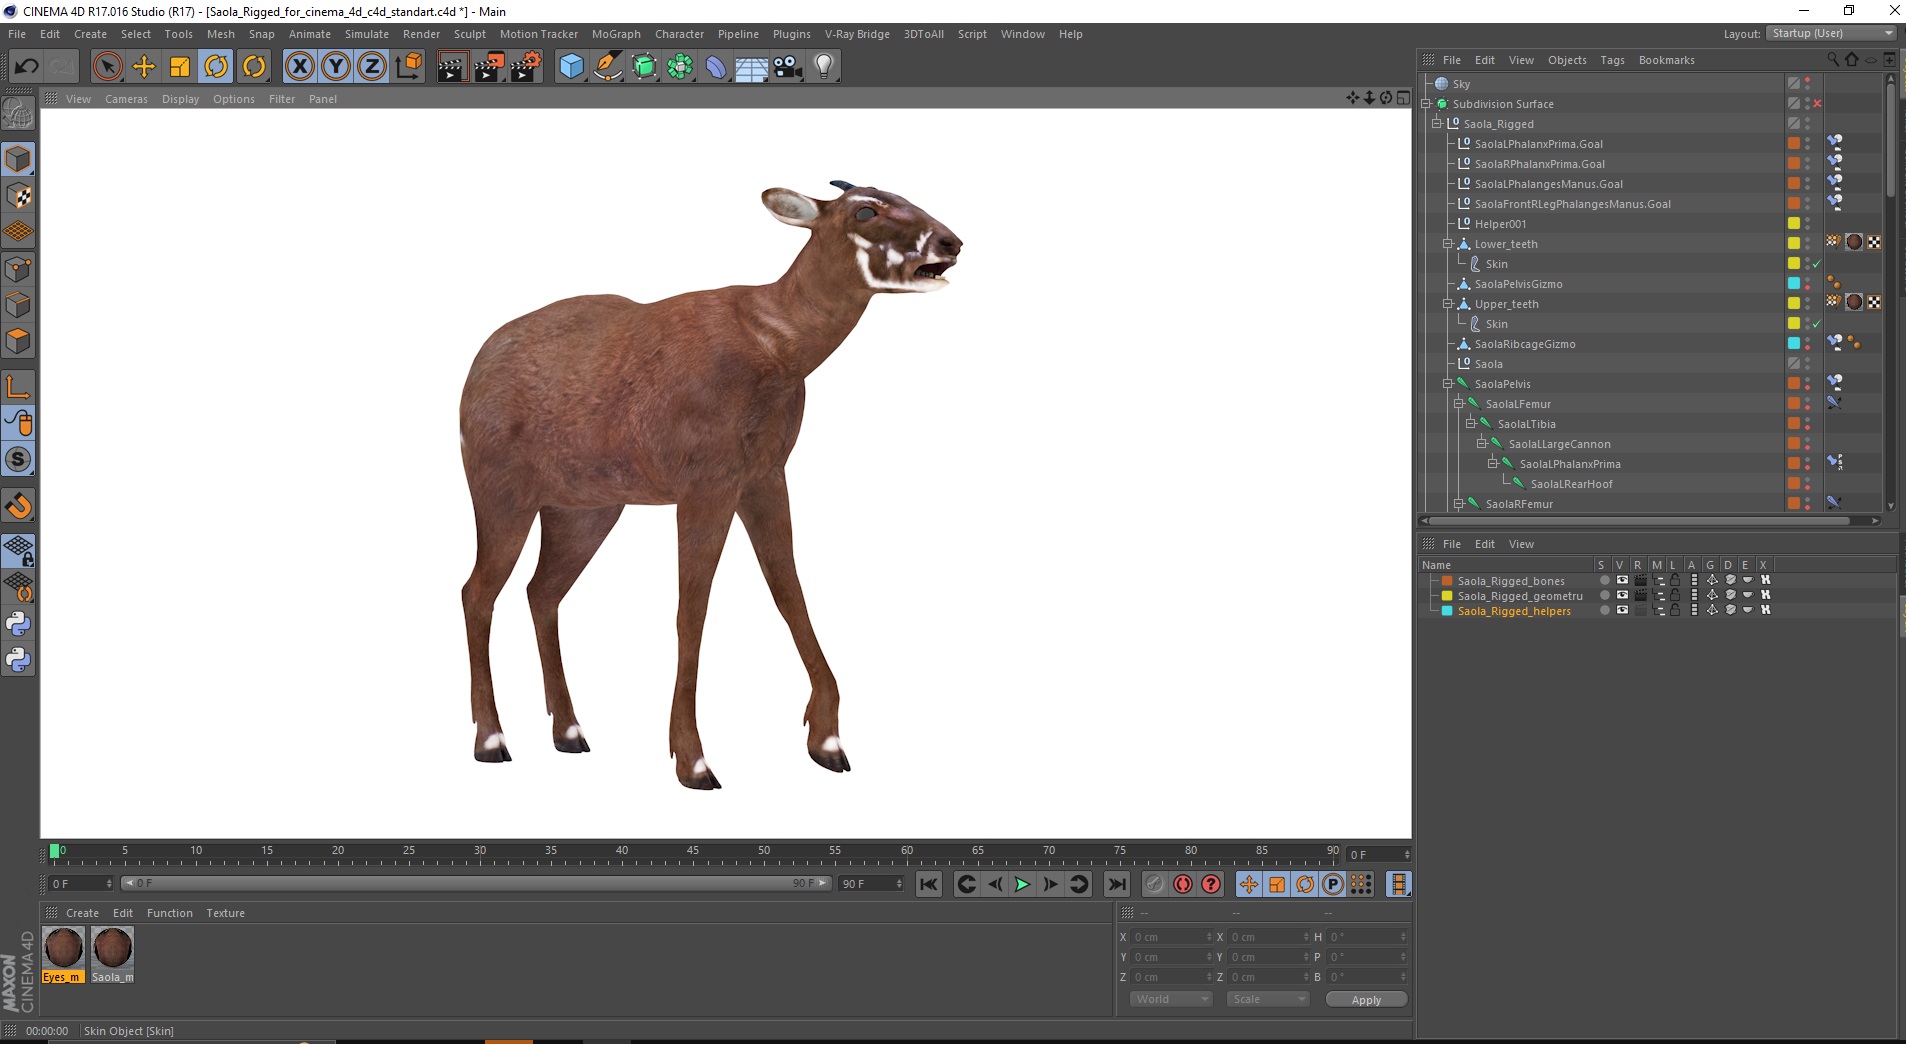Open the Object Manager Tags menu
This screenshot has height=1044, width=1906.
[x=1612, y=60]
